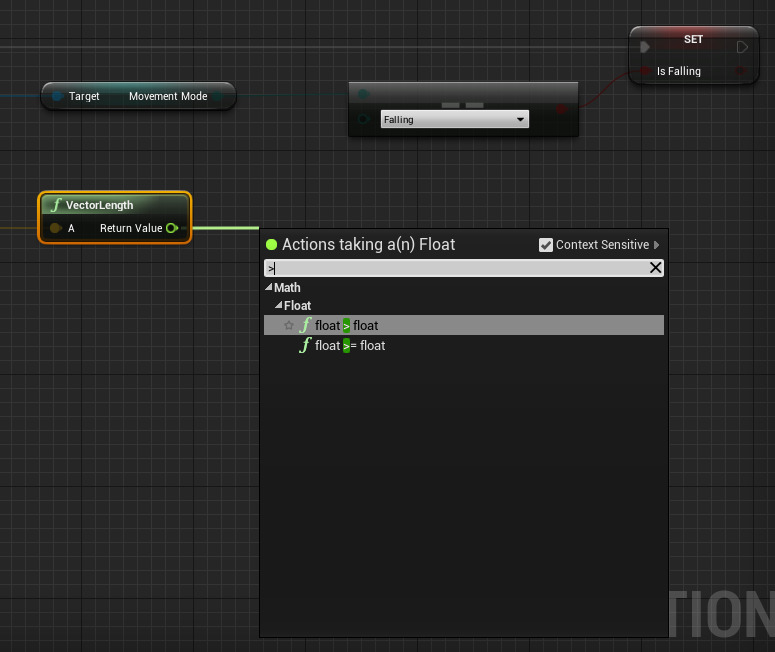775x652 pixels.
Task: Click the Is Falling output pin
Action: click(x=740, y=71)
